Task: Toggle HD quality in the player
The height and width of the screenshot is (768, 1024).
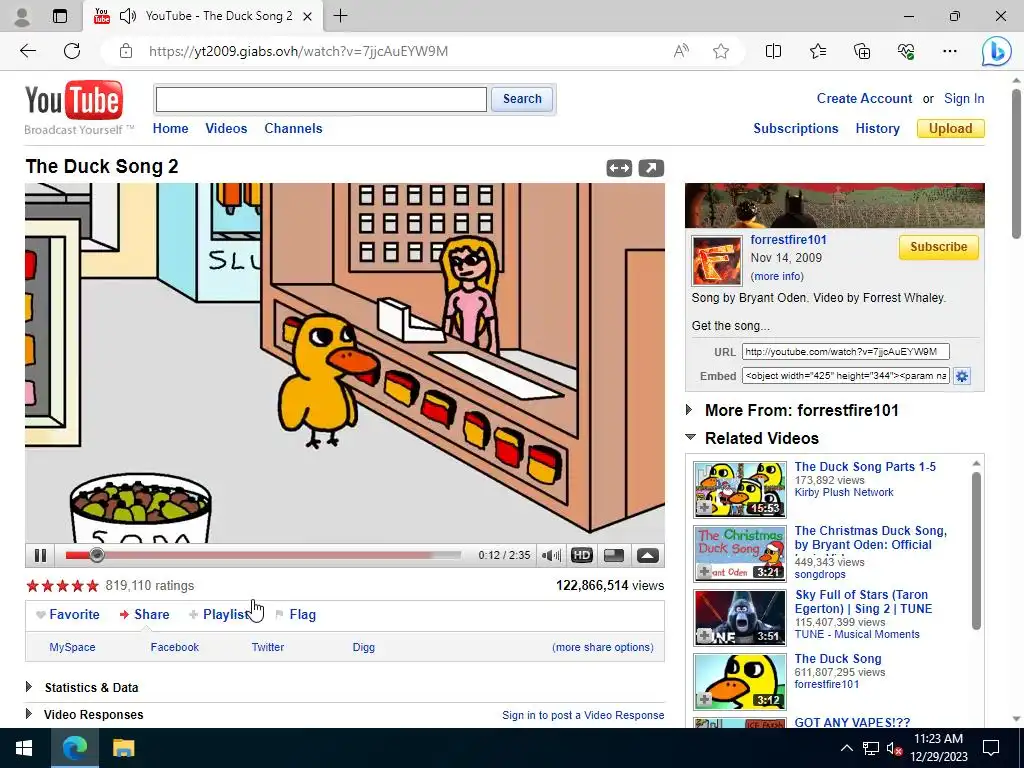Action: point(581,555)
